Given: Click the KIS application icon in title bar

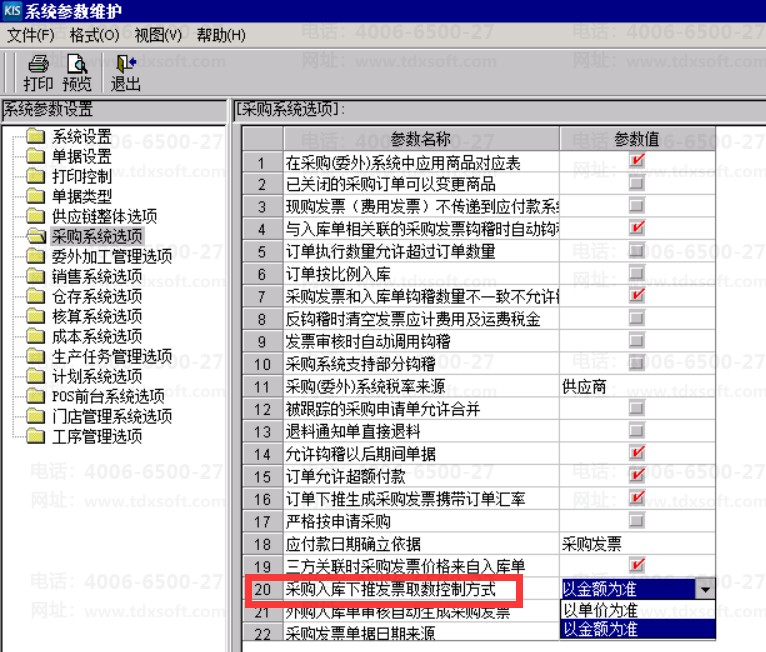Looking at the screenshot, I should tap(12, 11).
